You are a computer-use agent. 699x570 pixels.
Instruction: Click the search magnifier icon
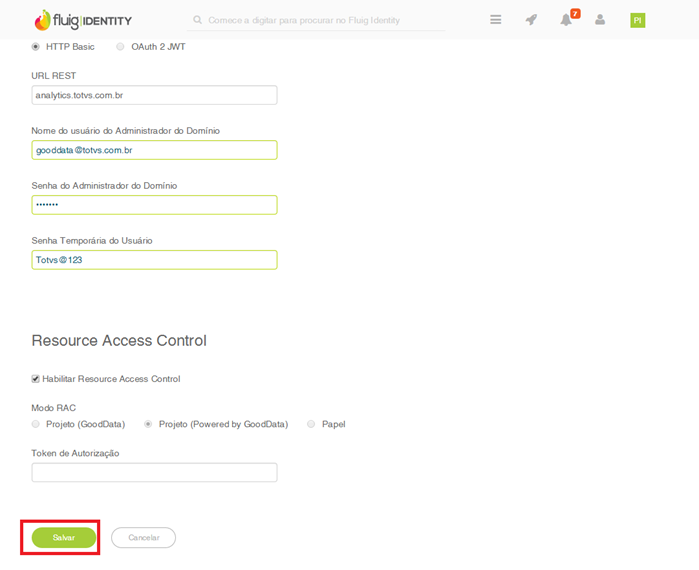click(x=197, y=20)
